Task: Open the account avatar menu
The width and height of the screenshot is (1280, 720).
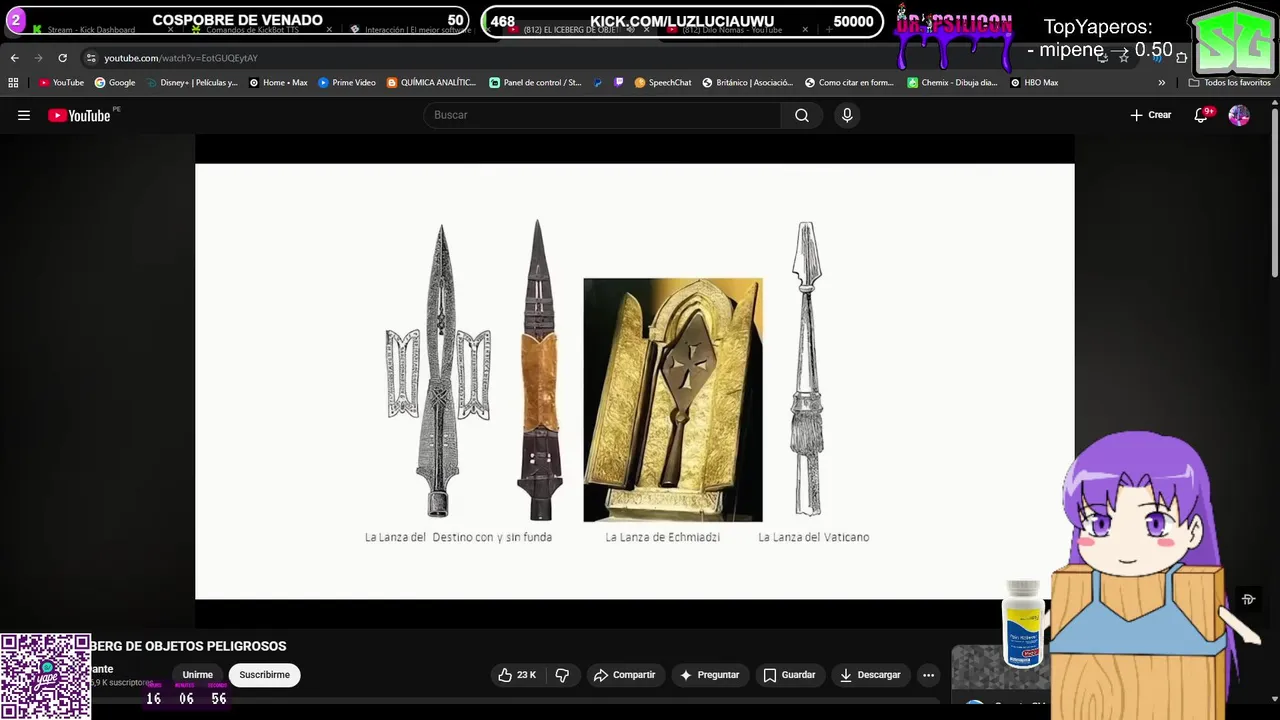Action: click(x=1239, y=115)
